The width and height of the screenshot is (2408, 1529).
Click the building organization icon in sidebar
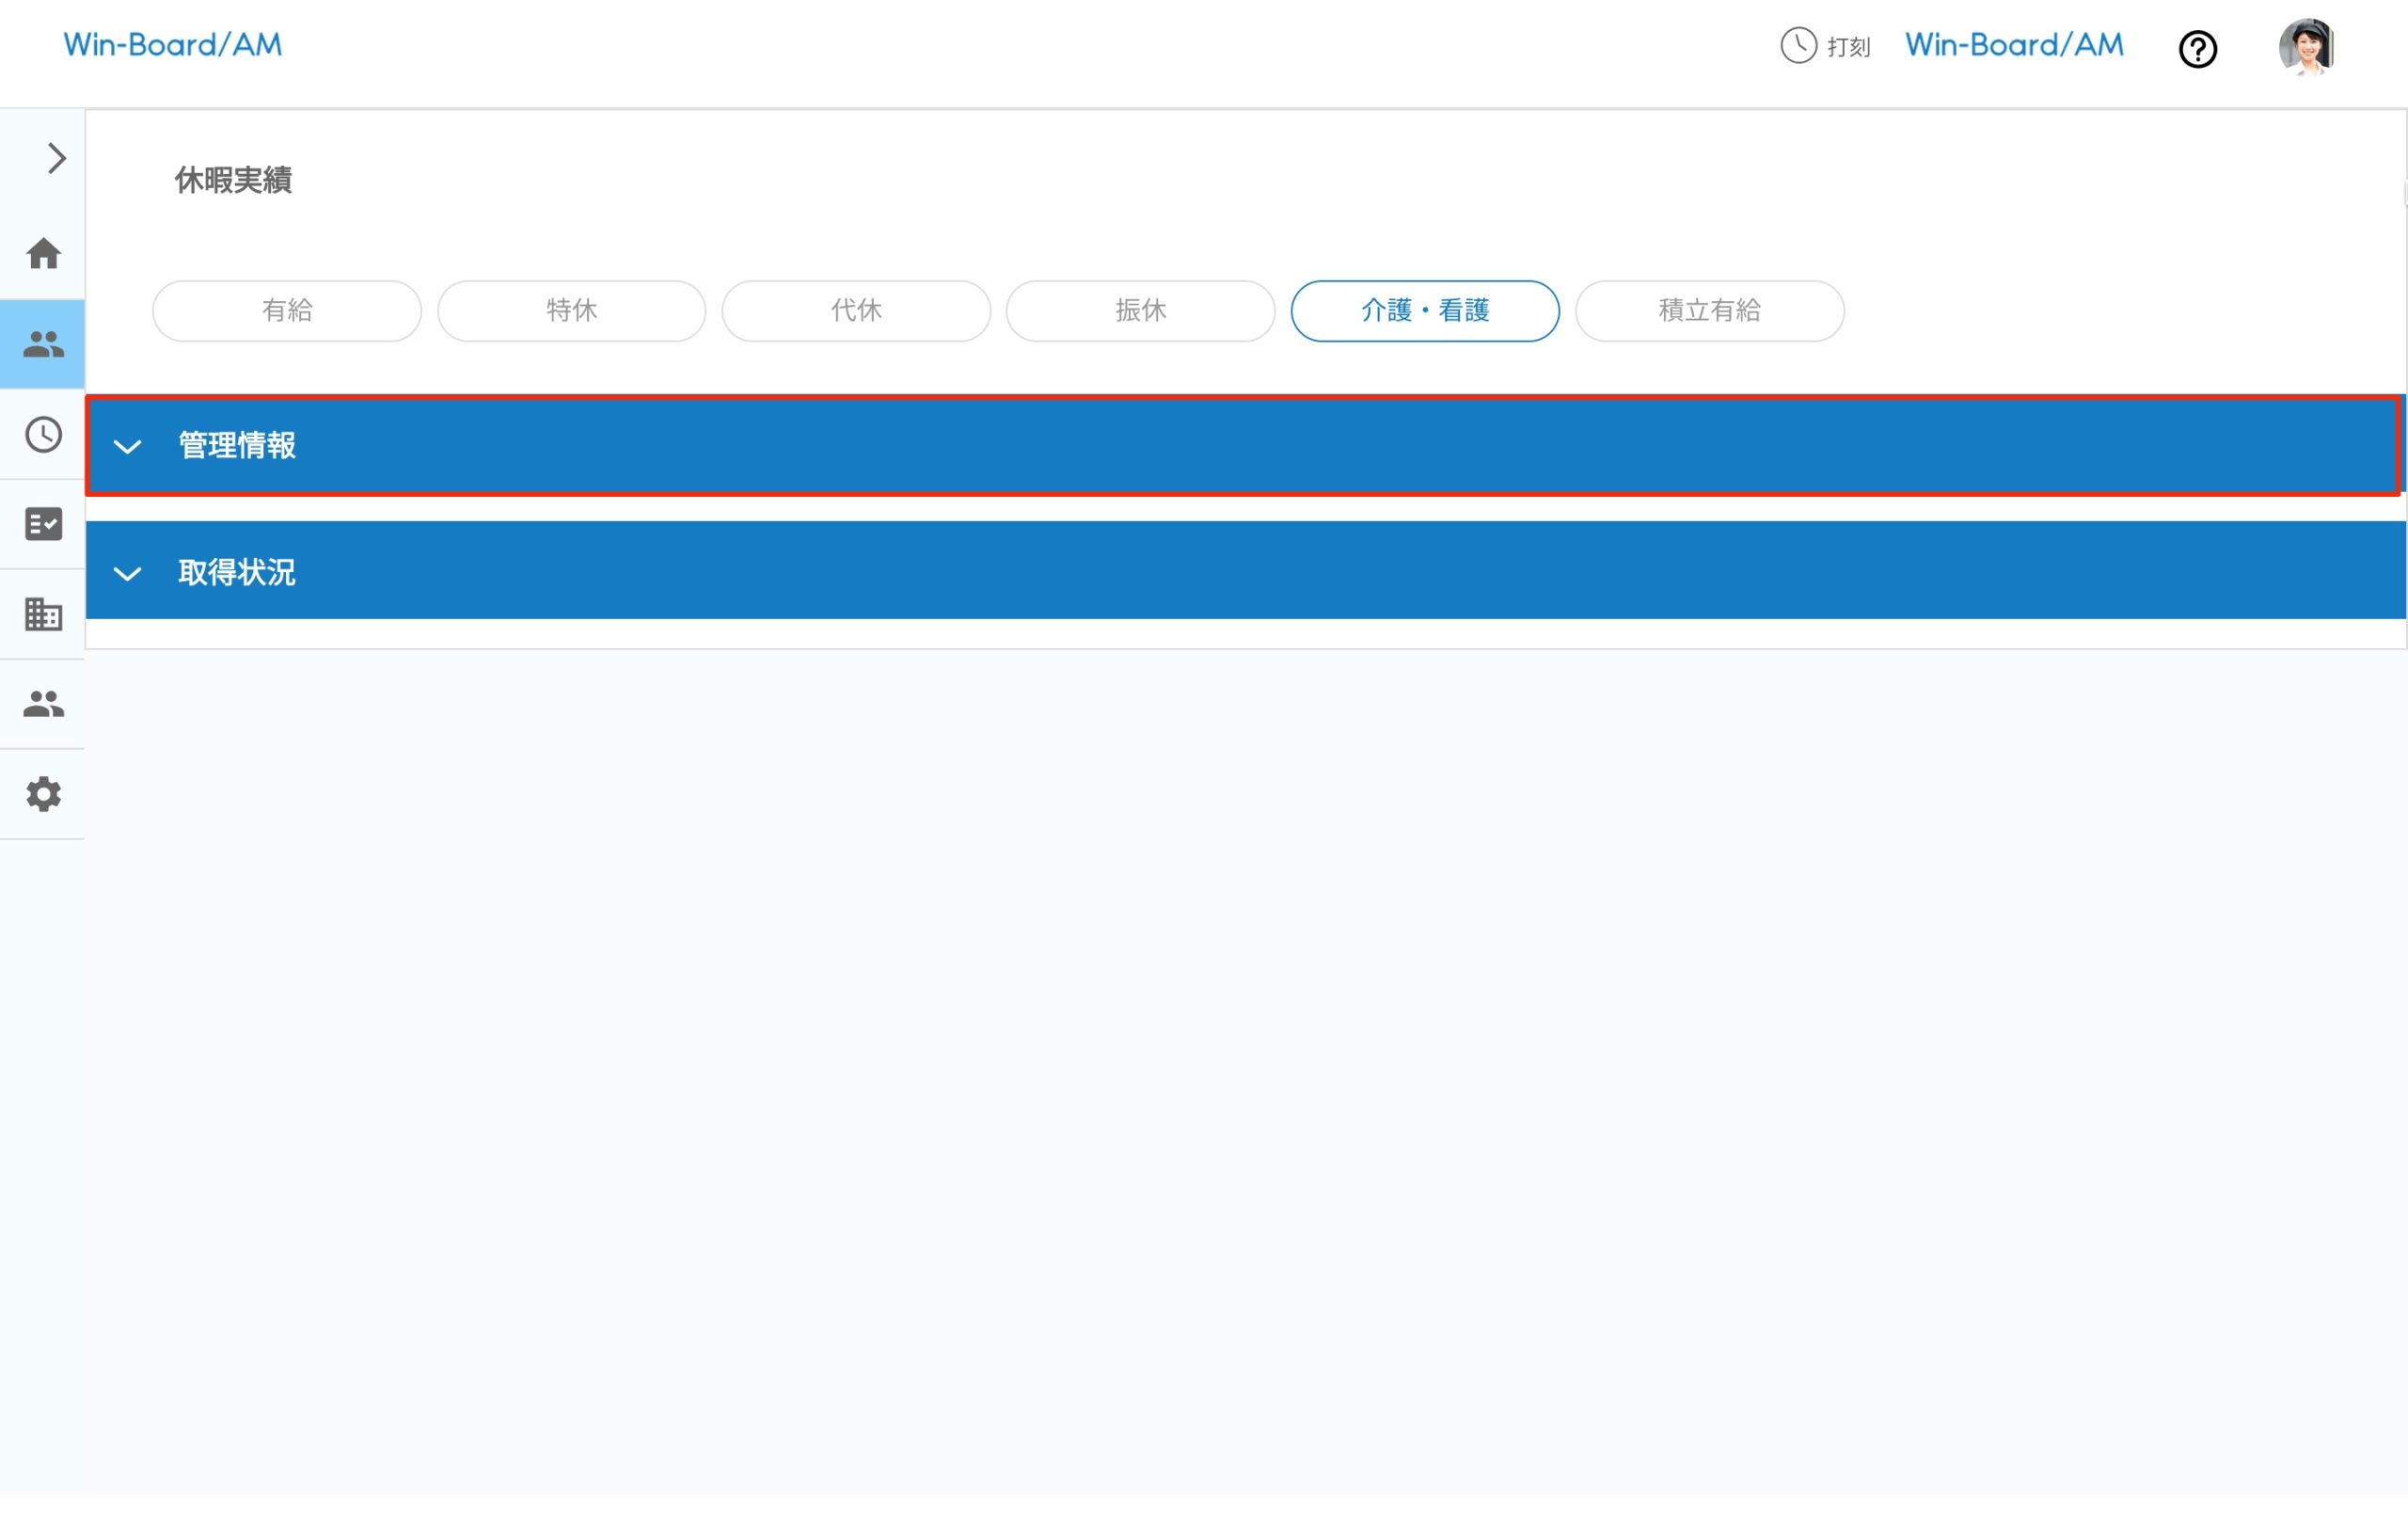43,614
